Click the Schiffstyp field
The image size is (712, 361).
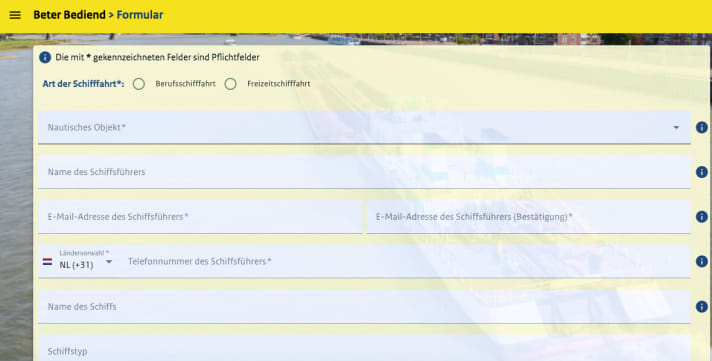tap(364, 348)
